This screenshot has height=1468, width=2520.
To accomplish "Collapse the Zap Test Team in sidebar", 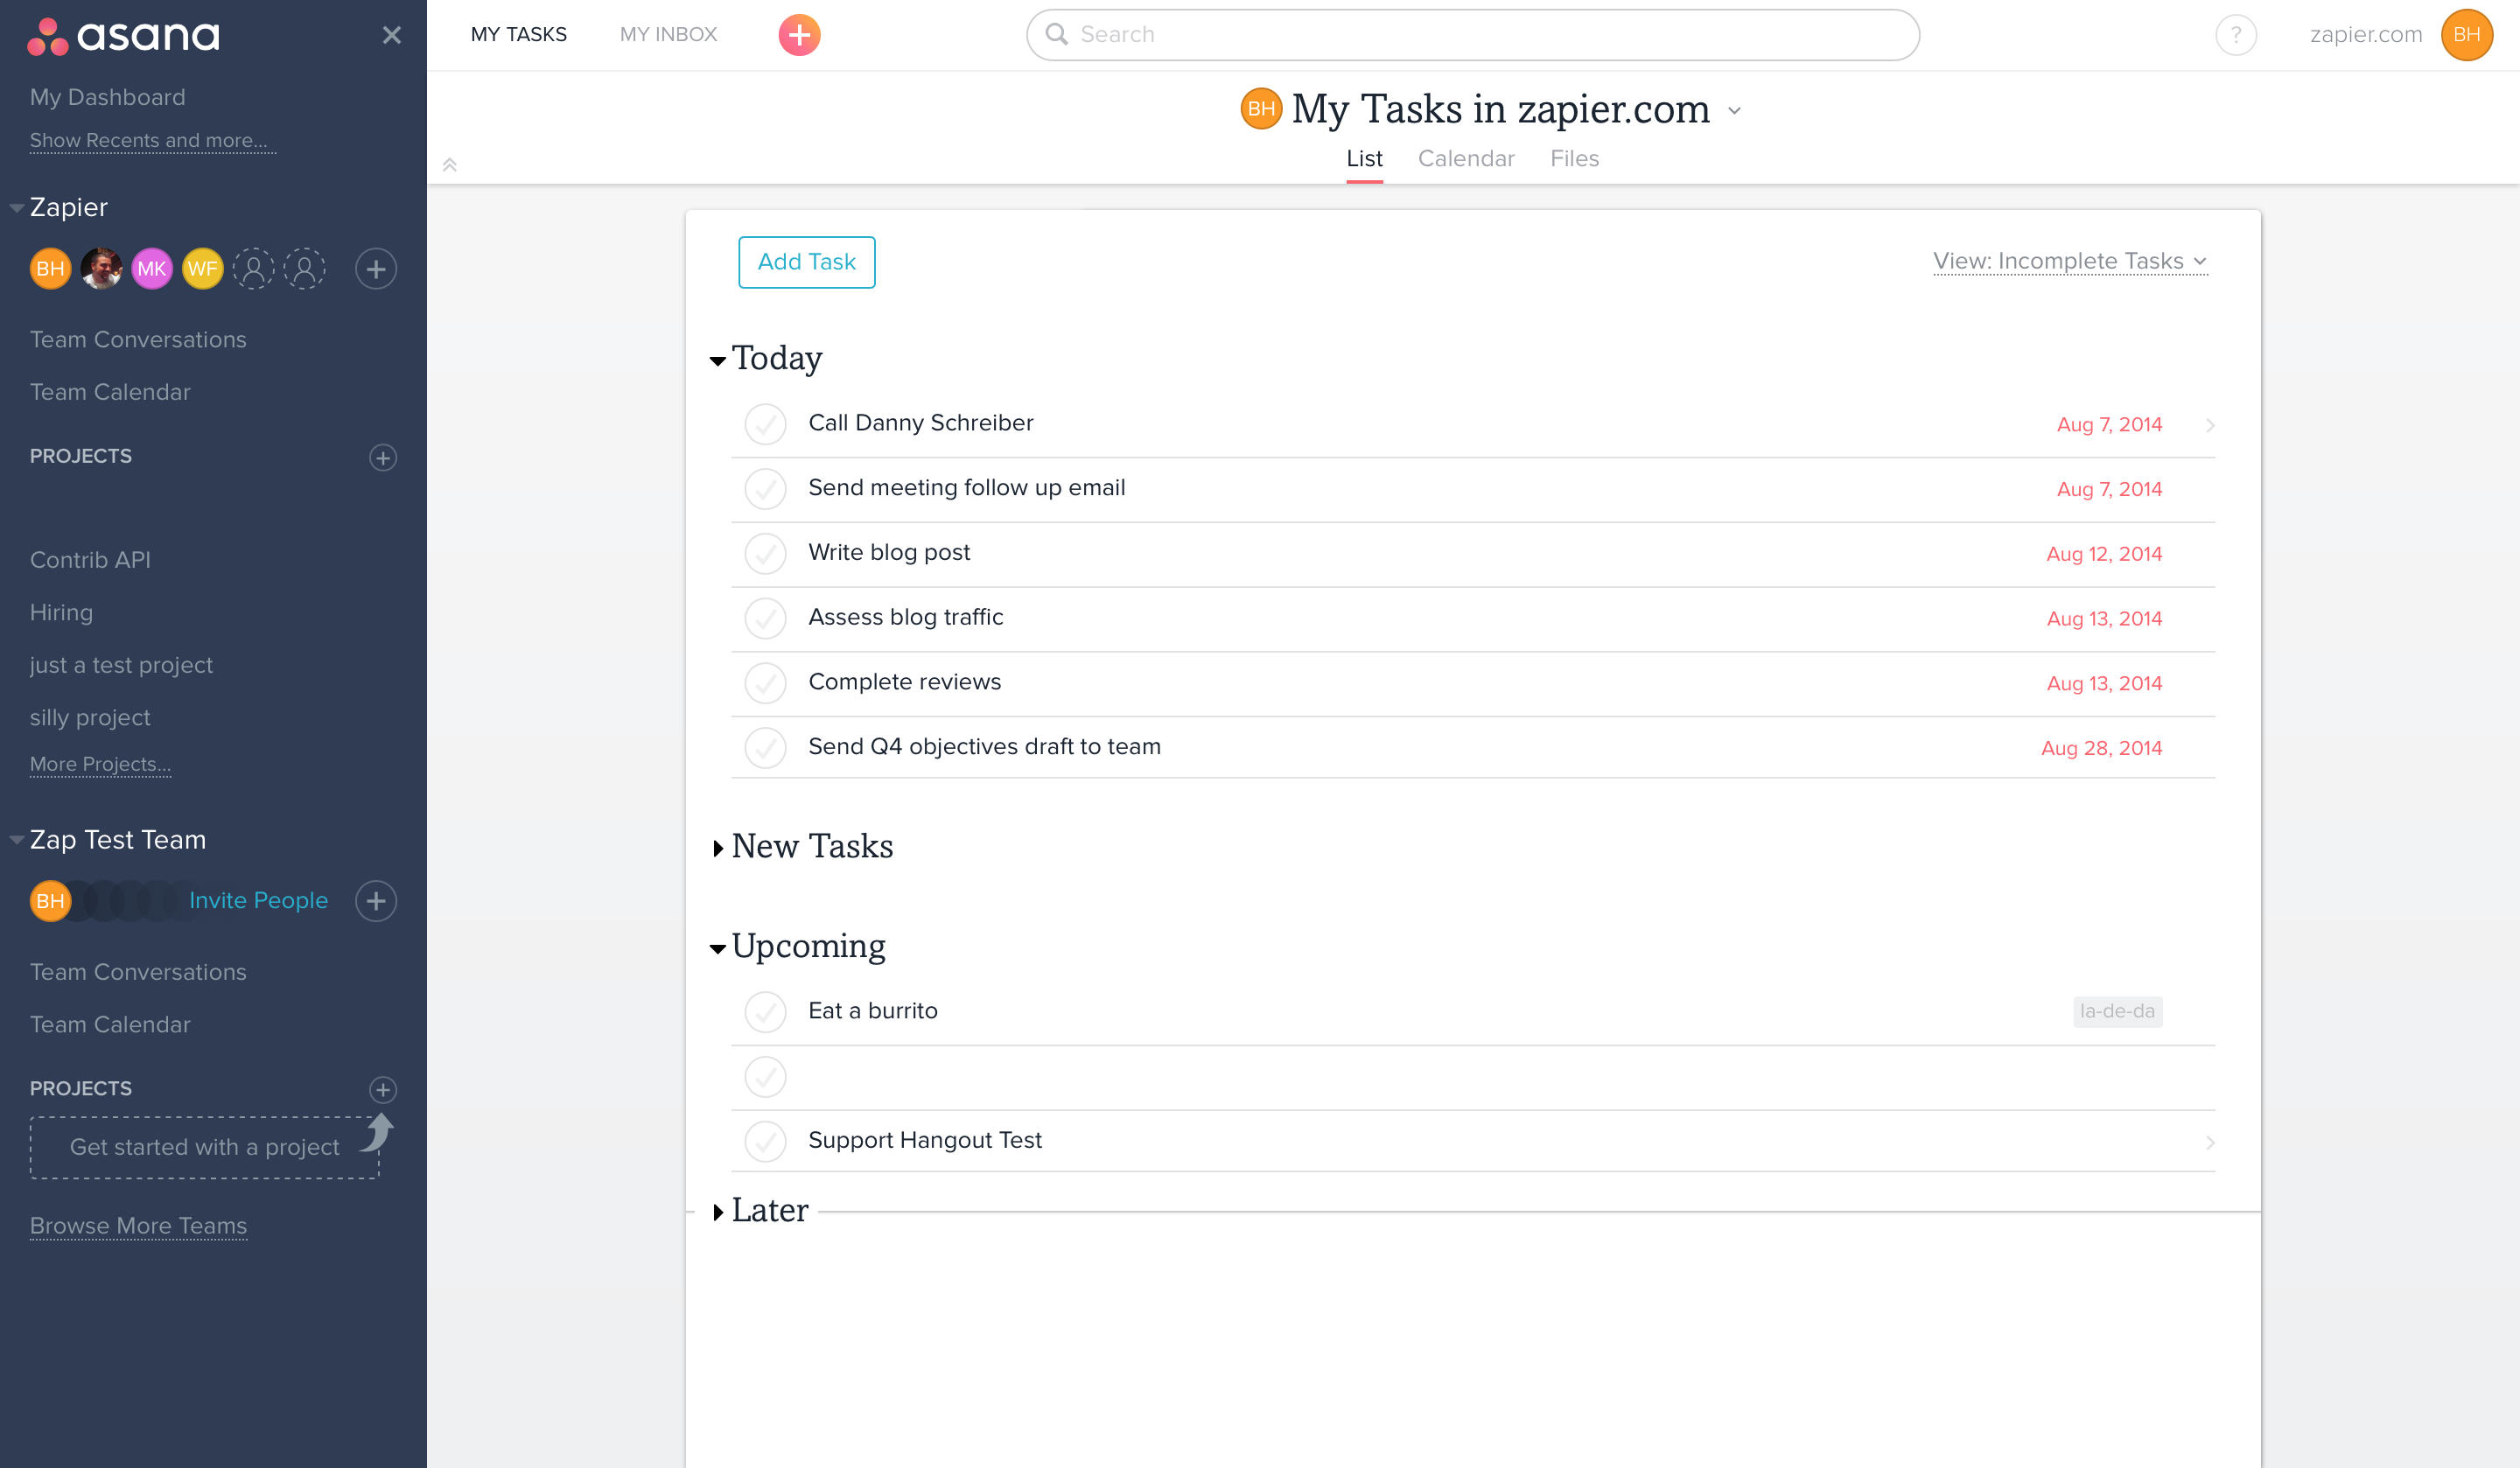I will 16,840.
